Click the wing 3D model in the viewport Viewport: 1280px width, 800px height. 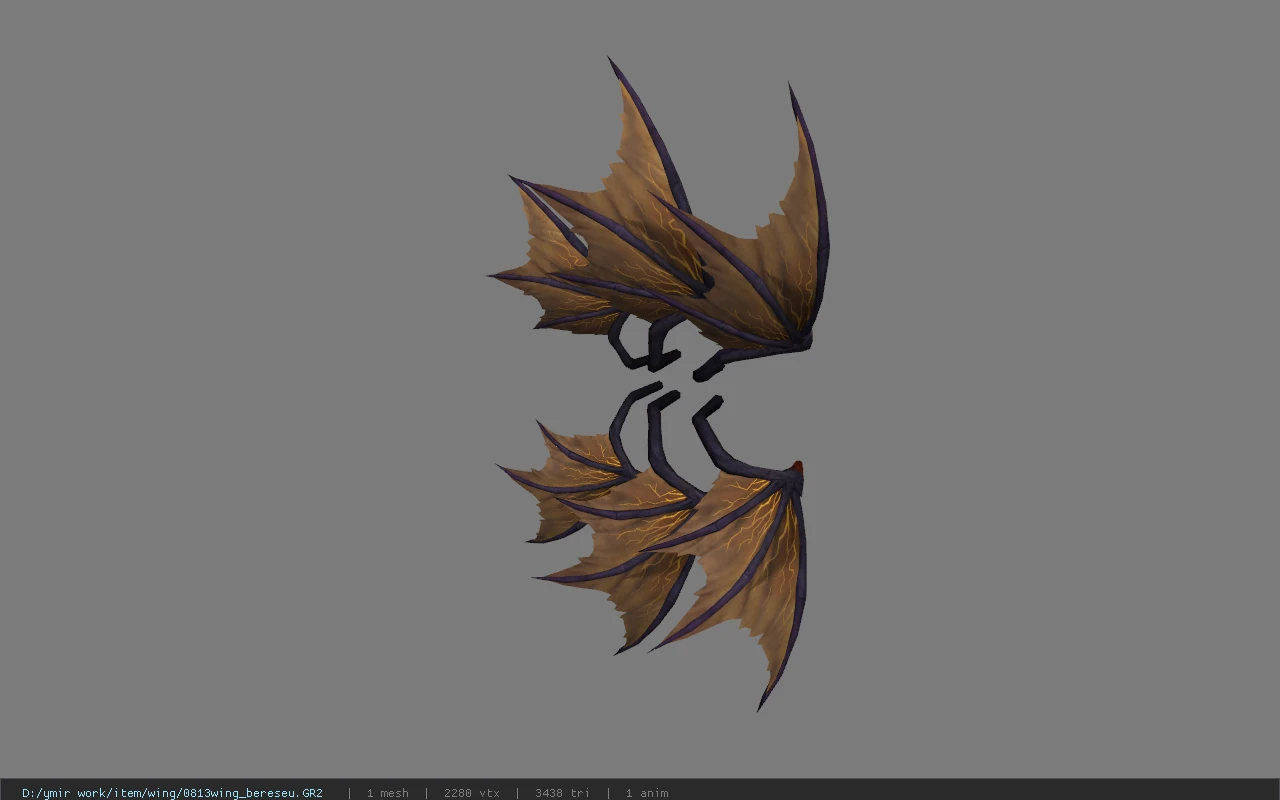(x=660, y=385)
